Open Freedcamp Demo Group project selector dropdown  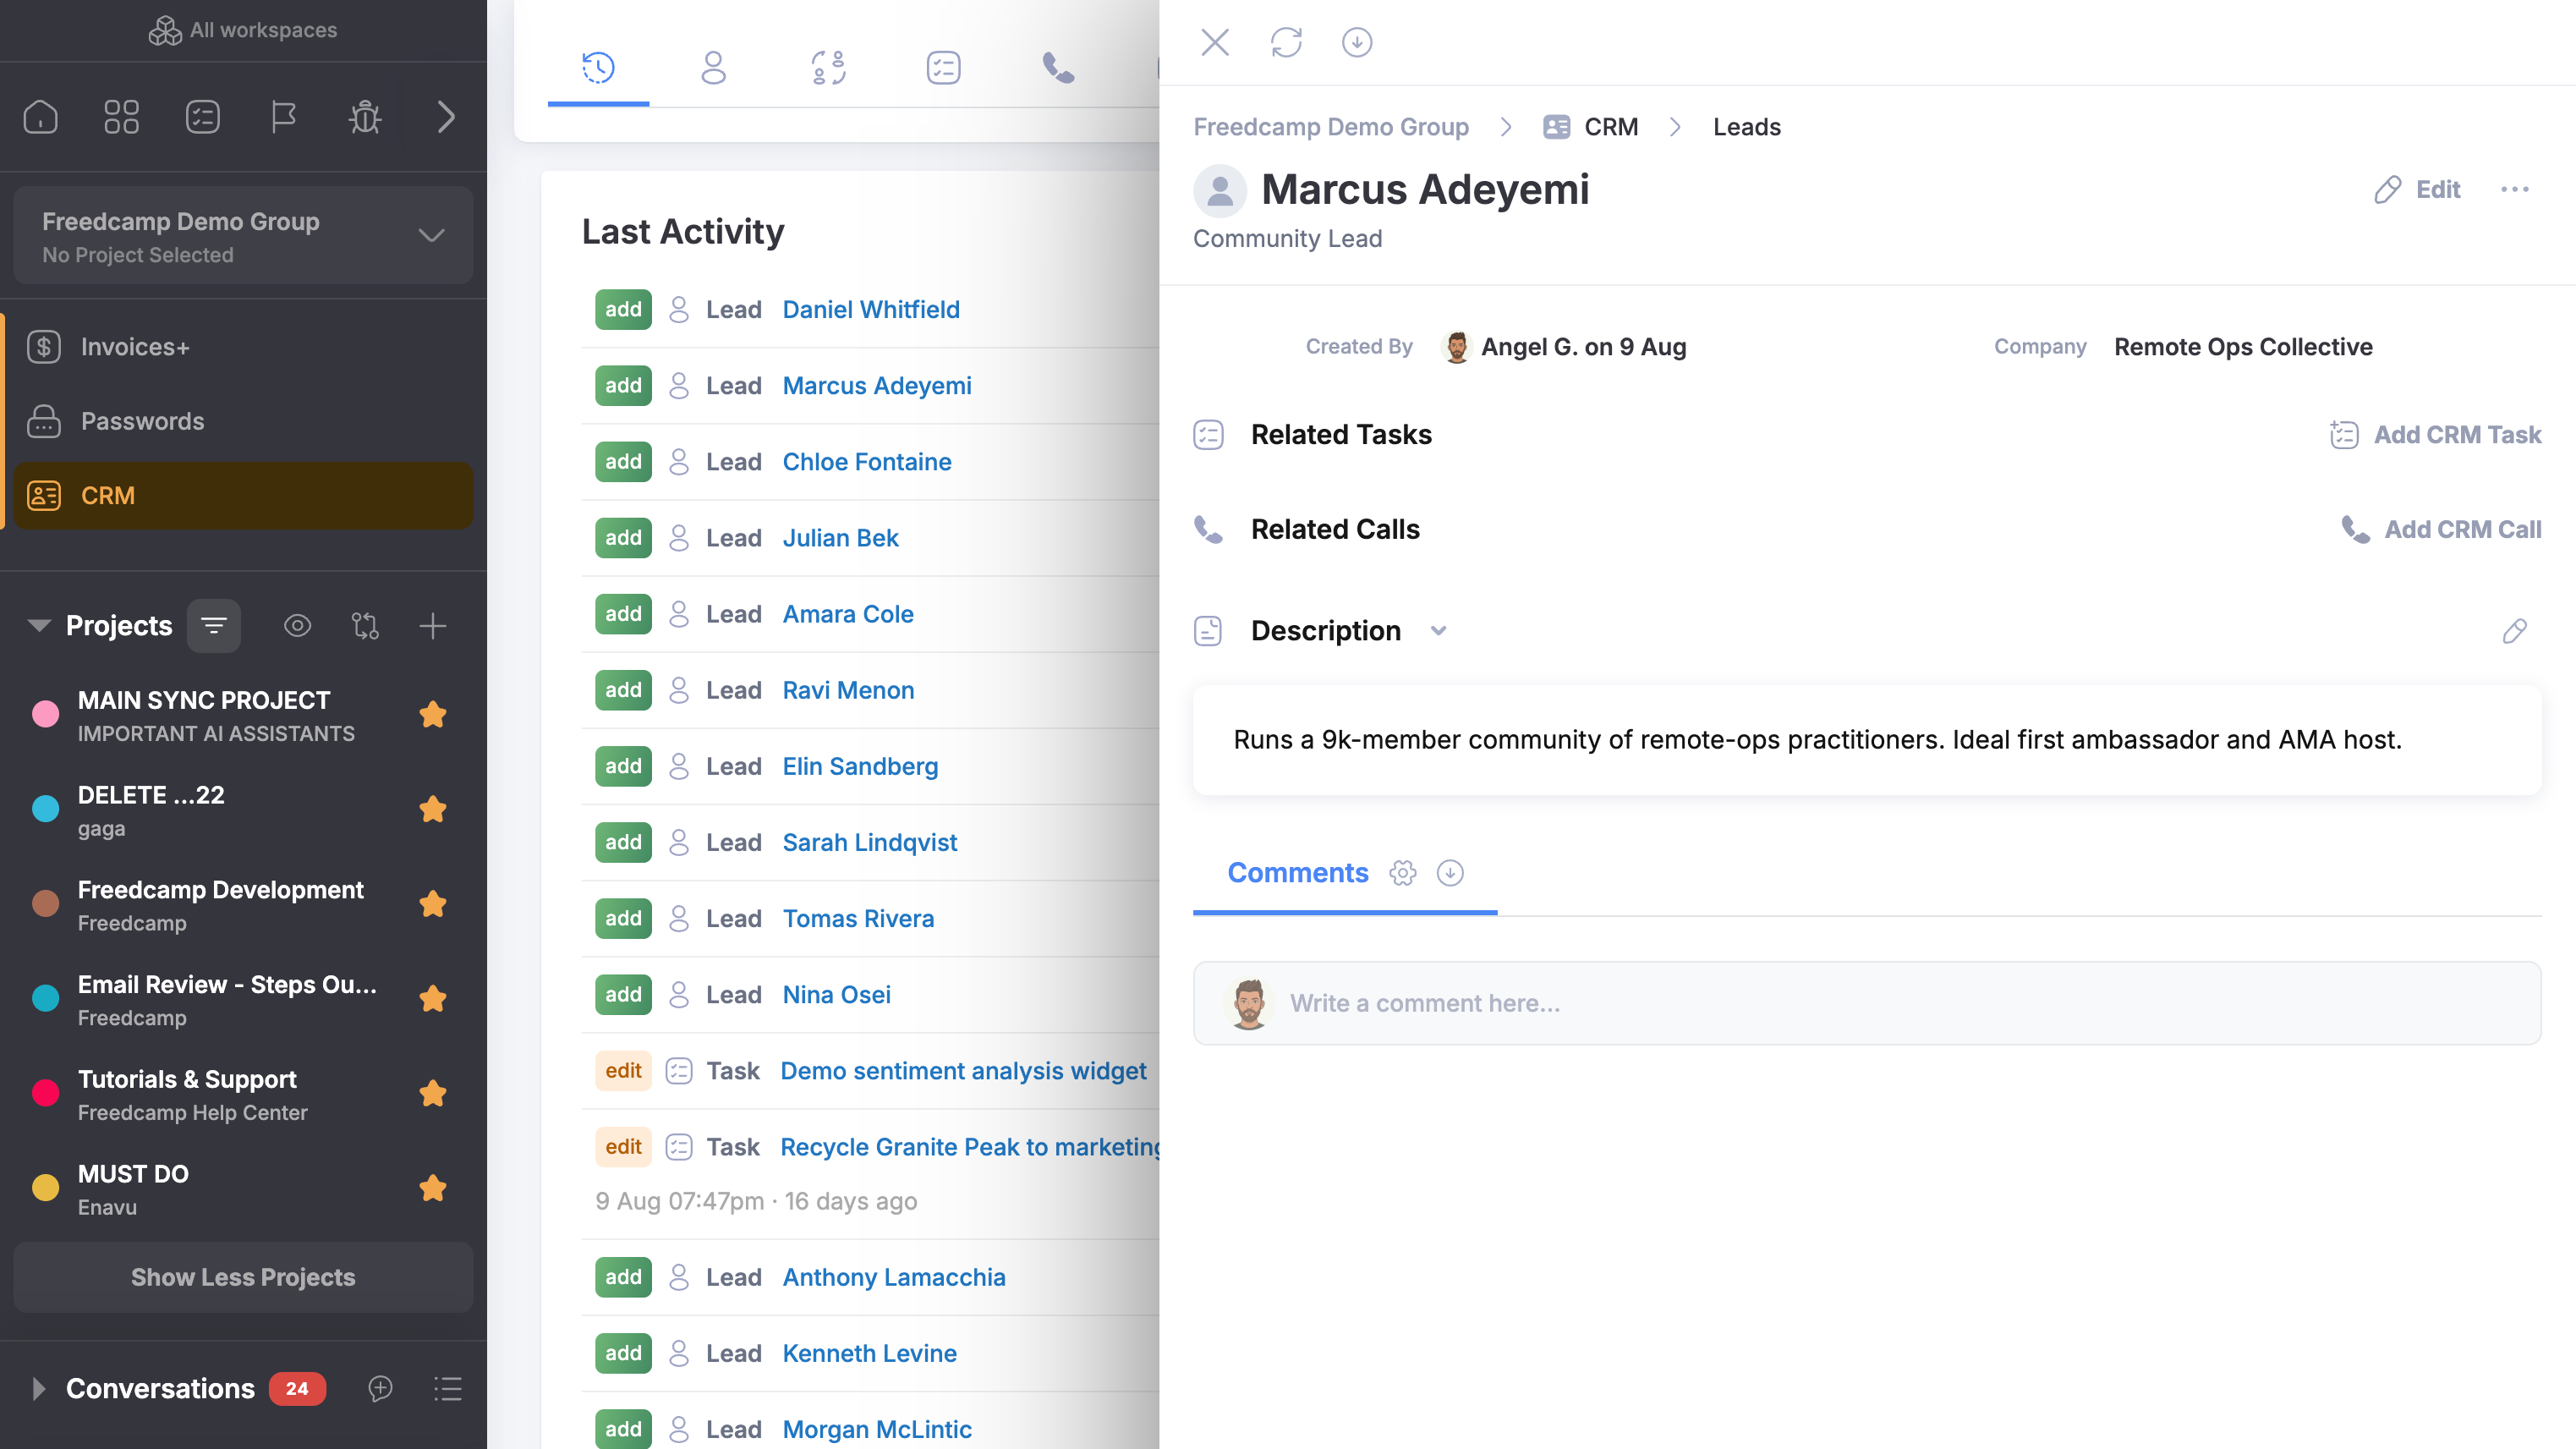(243, 236)
